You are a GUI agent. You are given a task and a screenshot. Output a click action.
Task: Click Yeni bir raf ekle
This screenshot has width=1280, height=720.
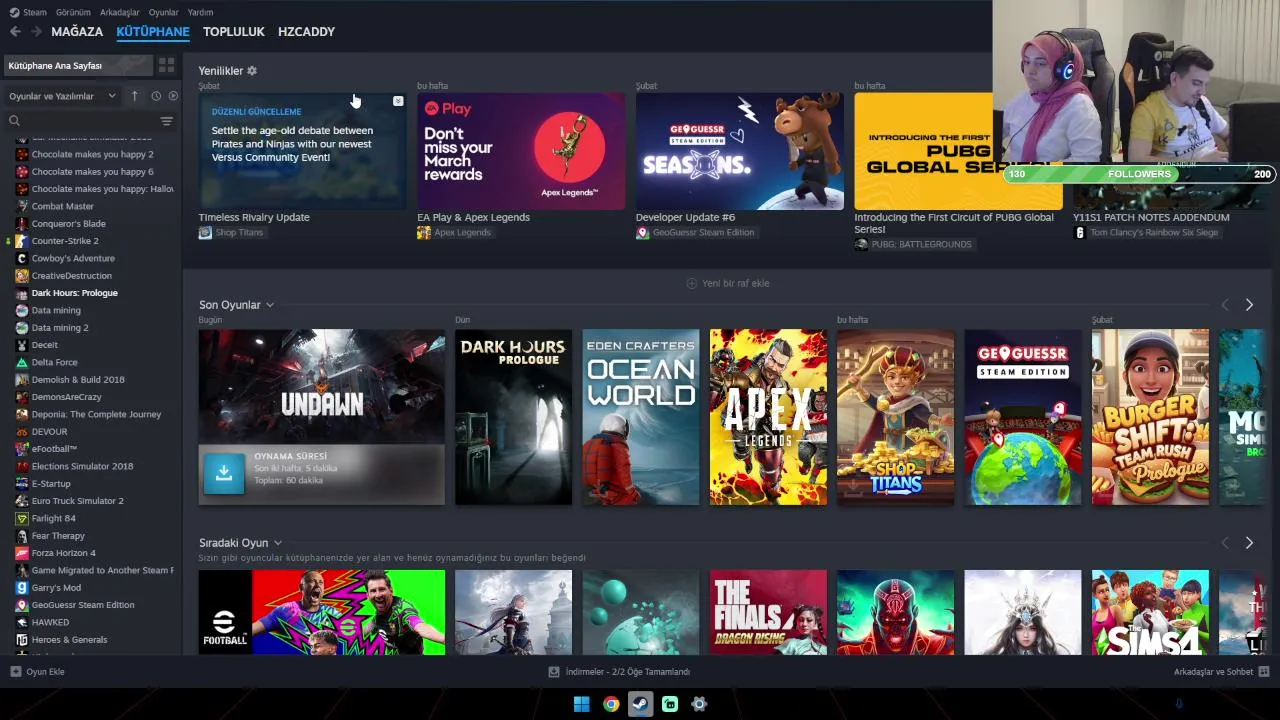pos(735,284)
